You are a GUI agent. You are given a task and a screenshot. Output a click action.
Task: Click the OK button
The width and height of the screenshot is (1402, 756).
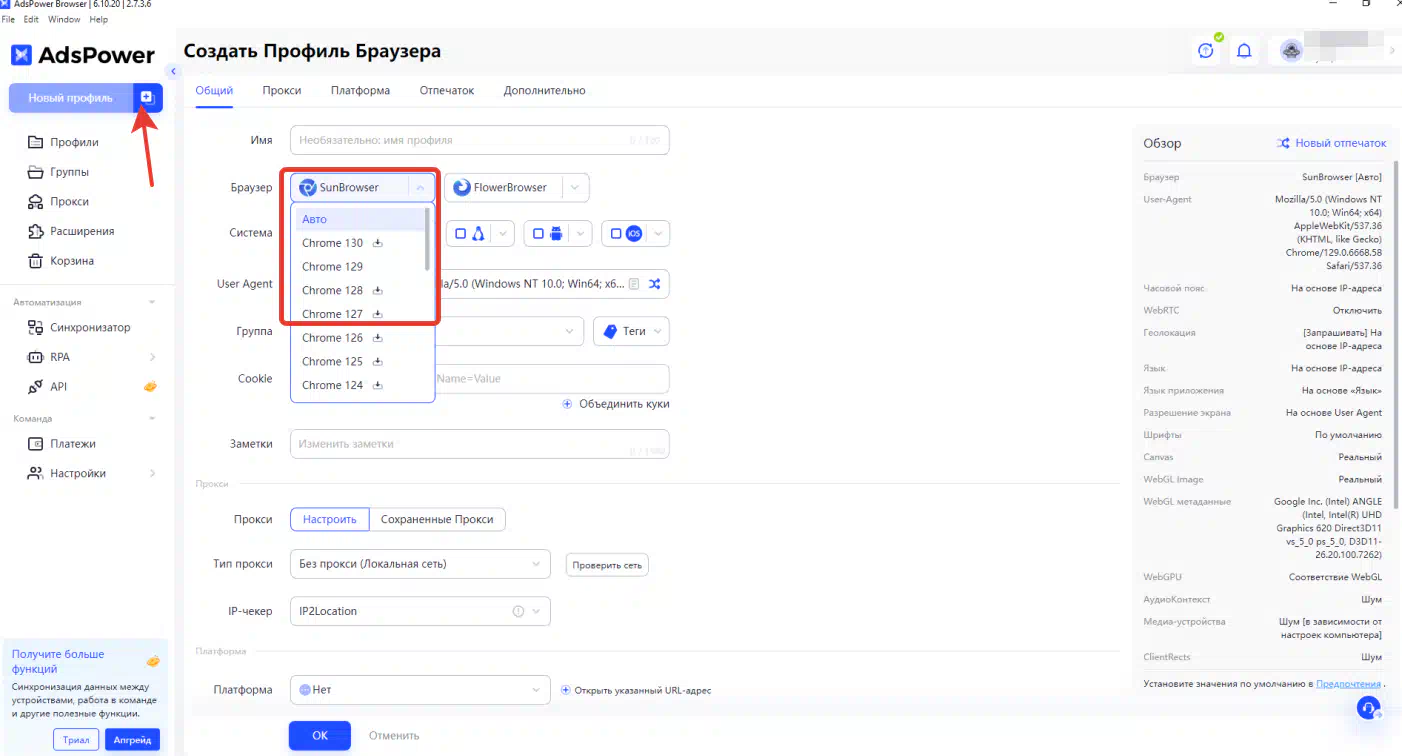[320, 735]
